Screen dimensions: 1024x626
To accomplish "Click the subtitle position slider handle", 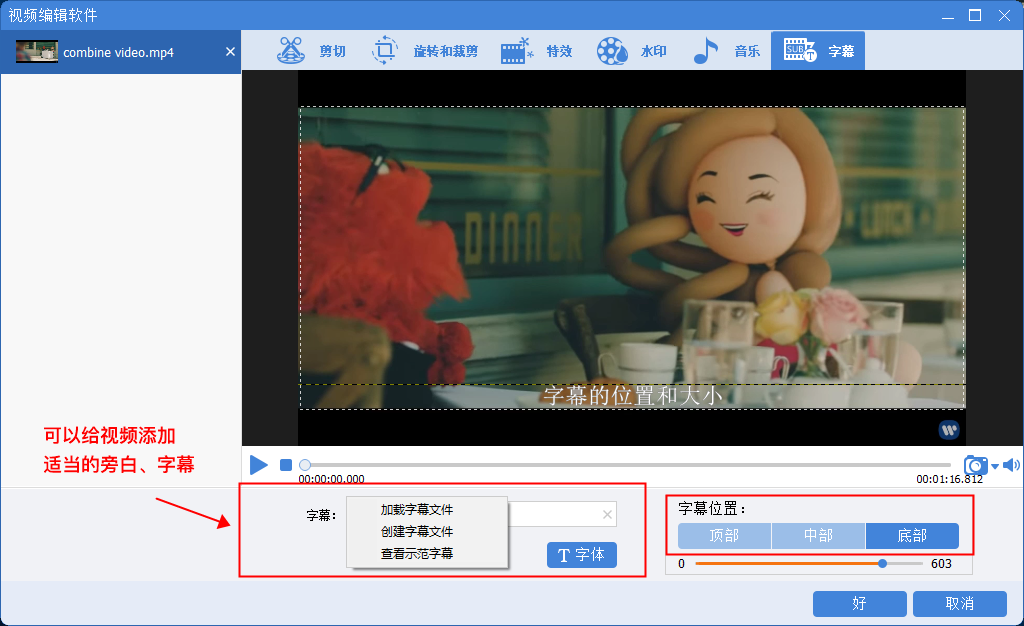I will [882, 563].
